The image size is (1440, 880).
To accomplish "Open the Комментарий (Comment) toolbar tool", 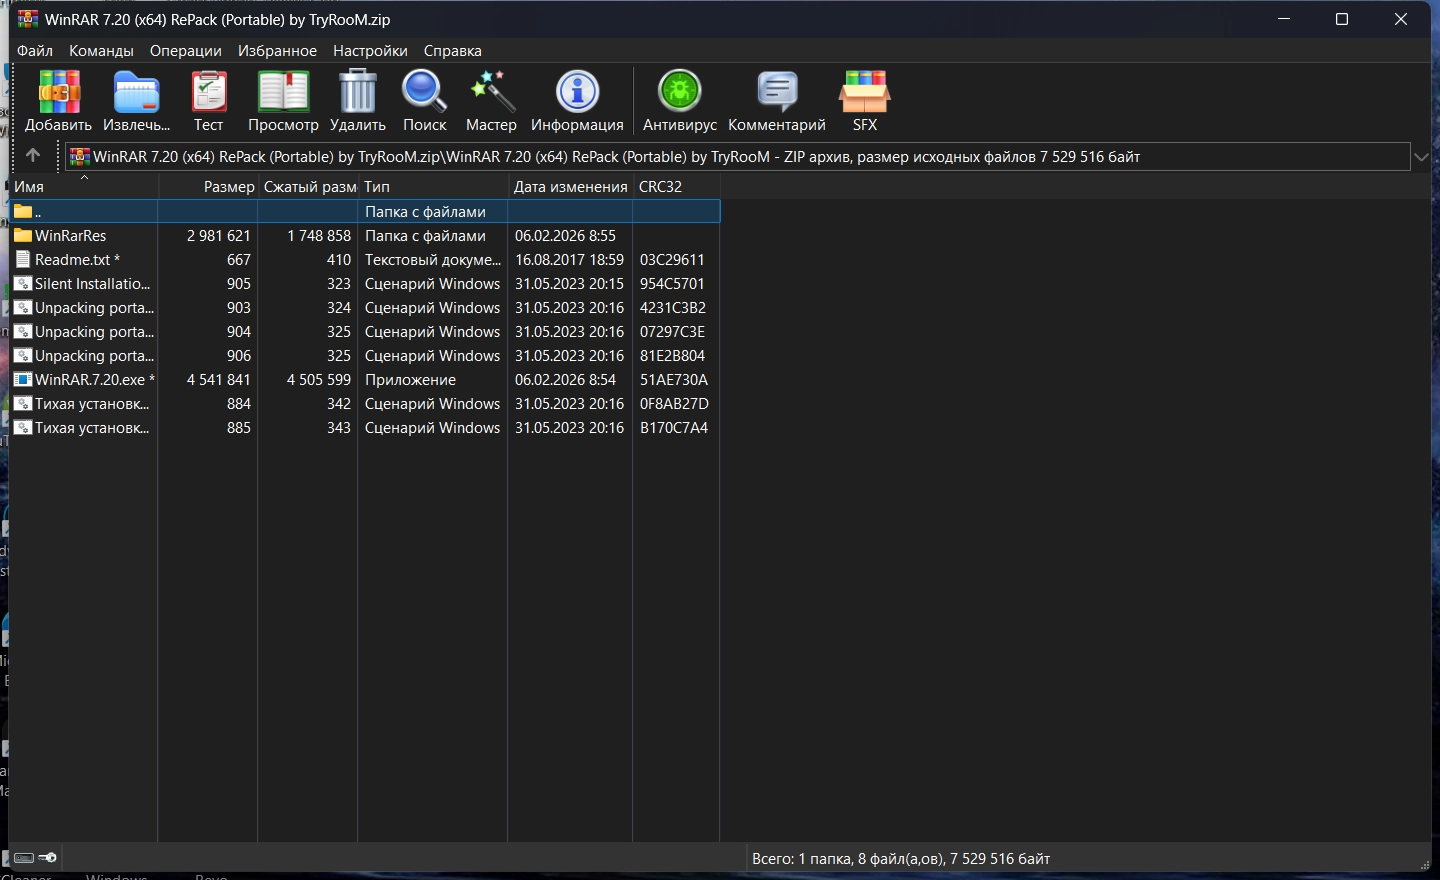I will tap(777, 92).
